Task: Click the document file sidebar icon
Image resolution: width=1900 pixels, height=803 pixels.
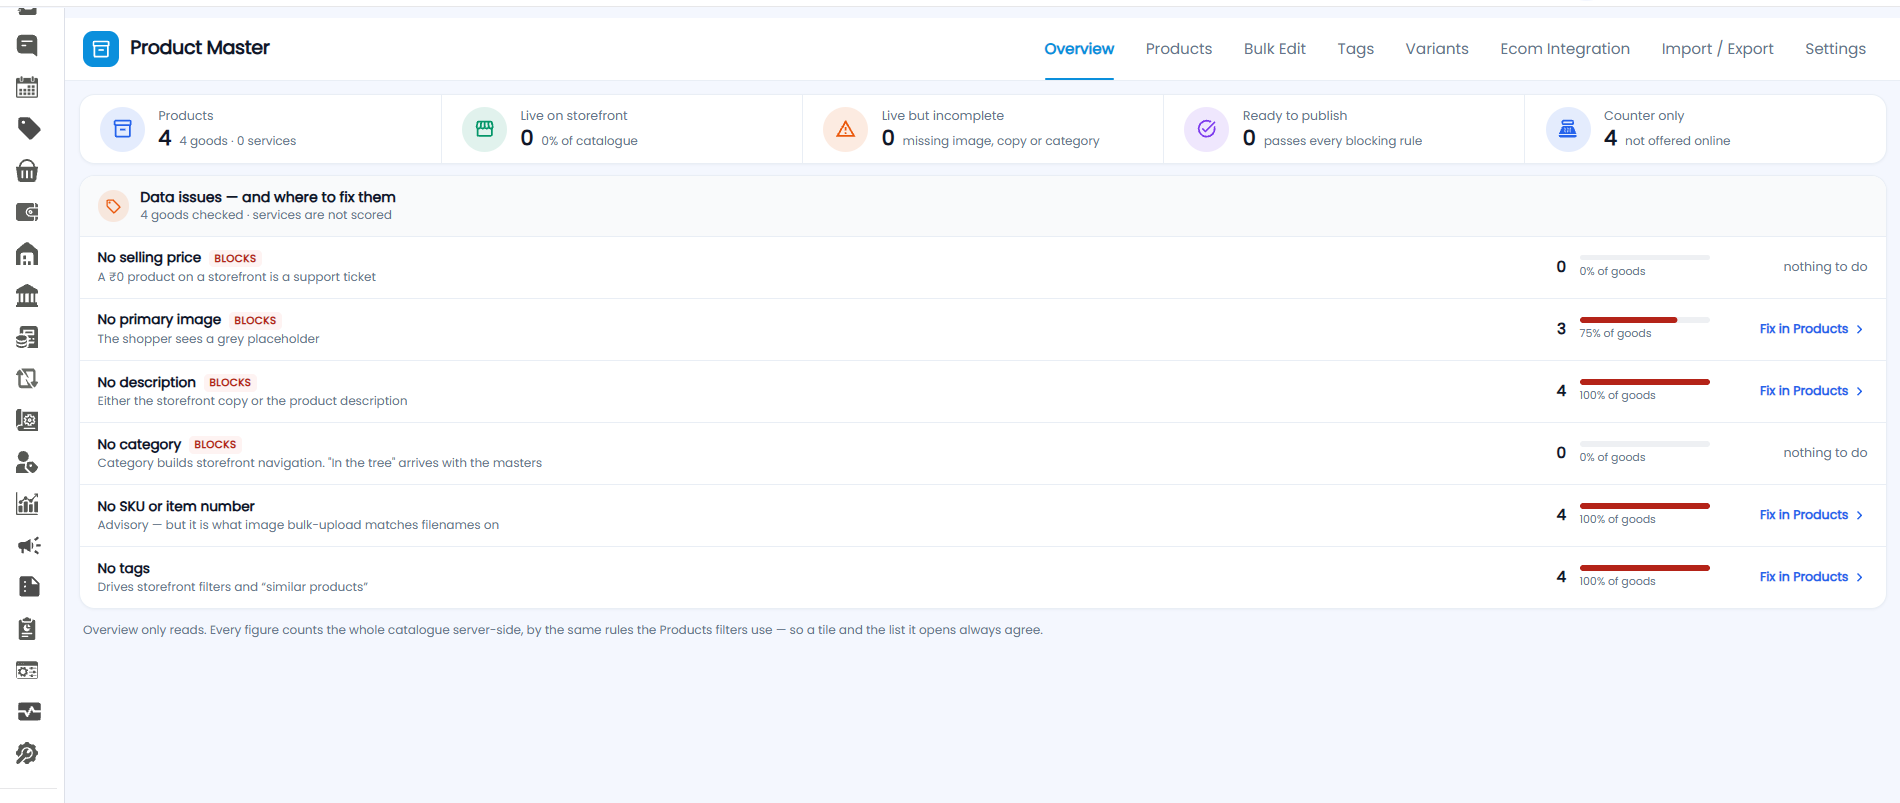Action: pyautogui.click(x=28, y=586)
